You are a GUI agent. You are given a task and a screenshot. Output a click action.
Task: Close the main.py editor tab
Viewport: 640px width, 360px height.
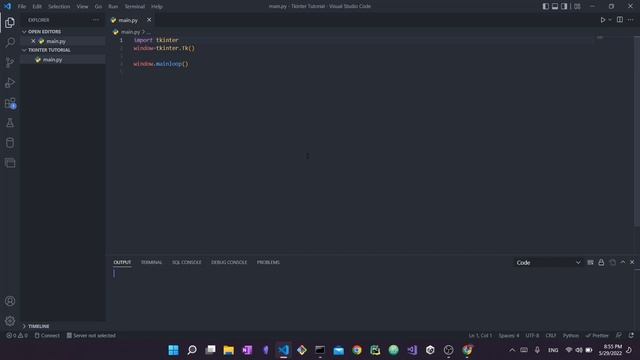point(149,20)
